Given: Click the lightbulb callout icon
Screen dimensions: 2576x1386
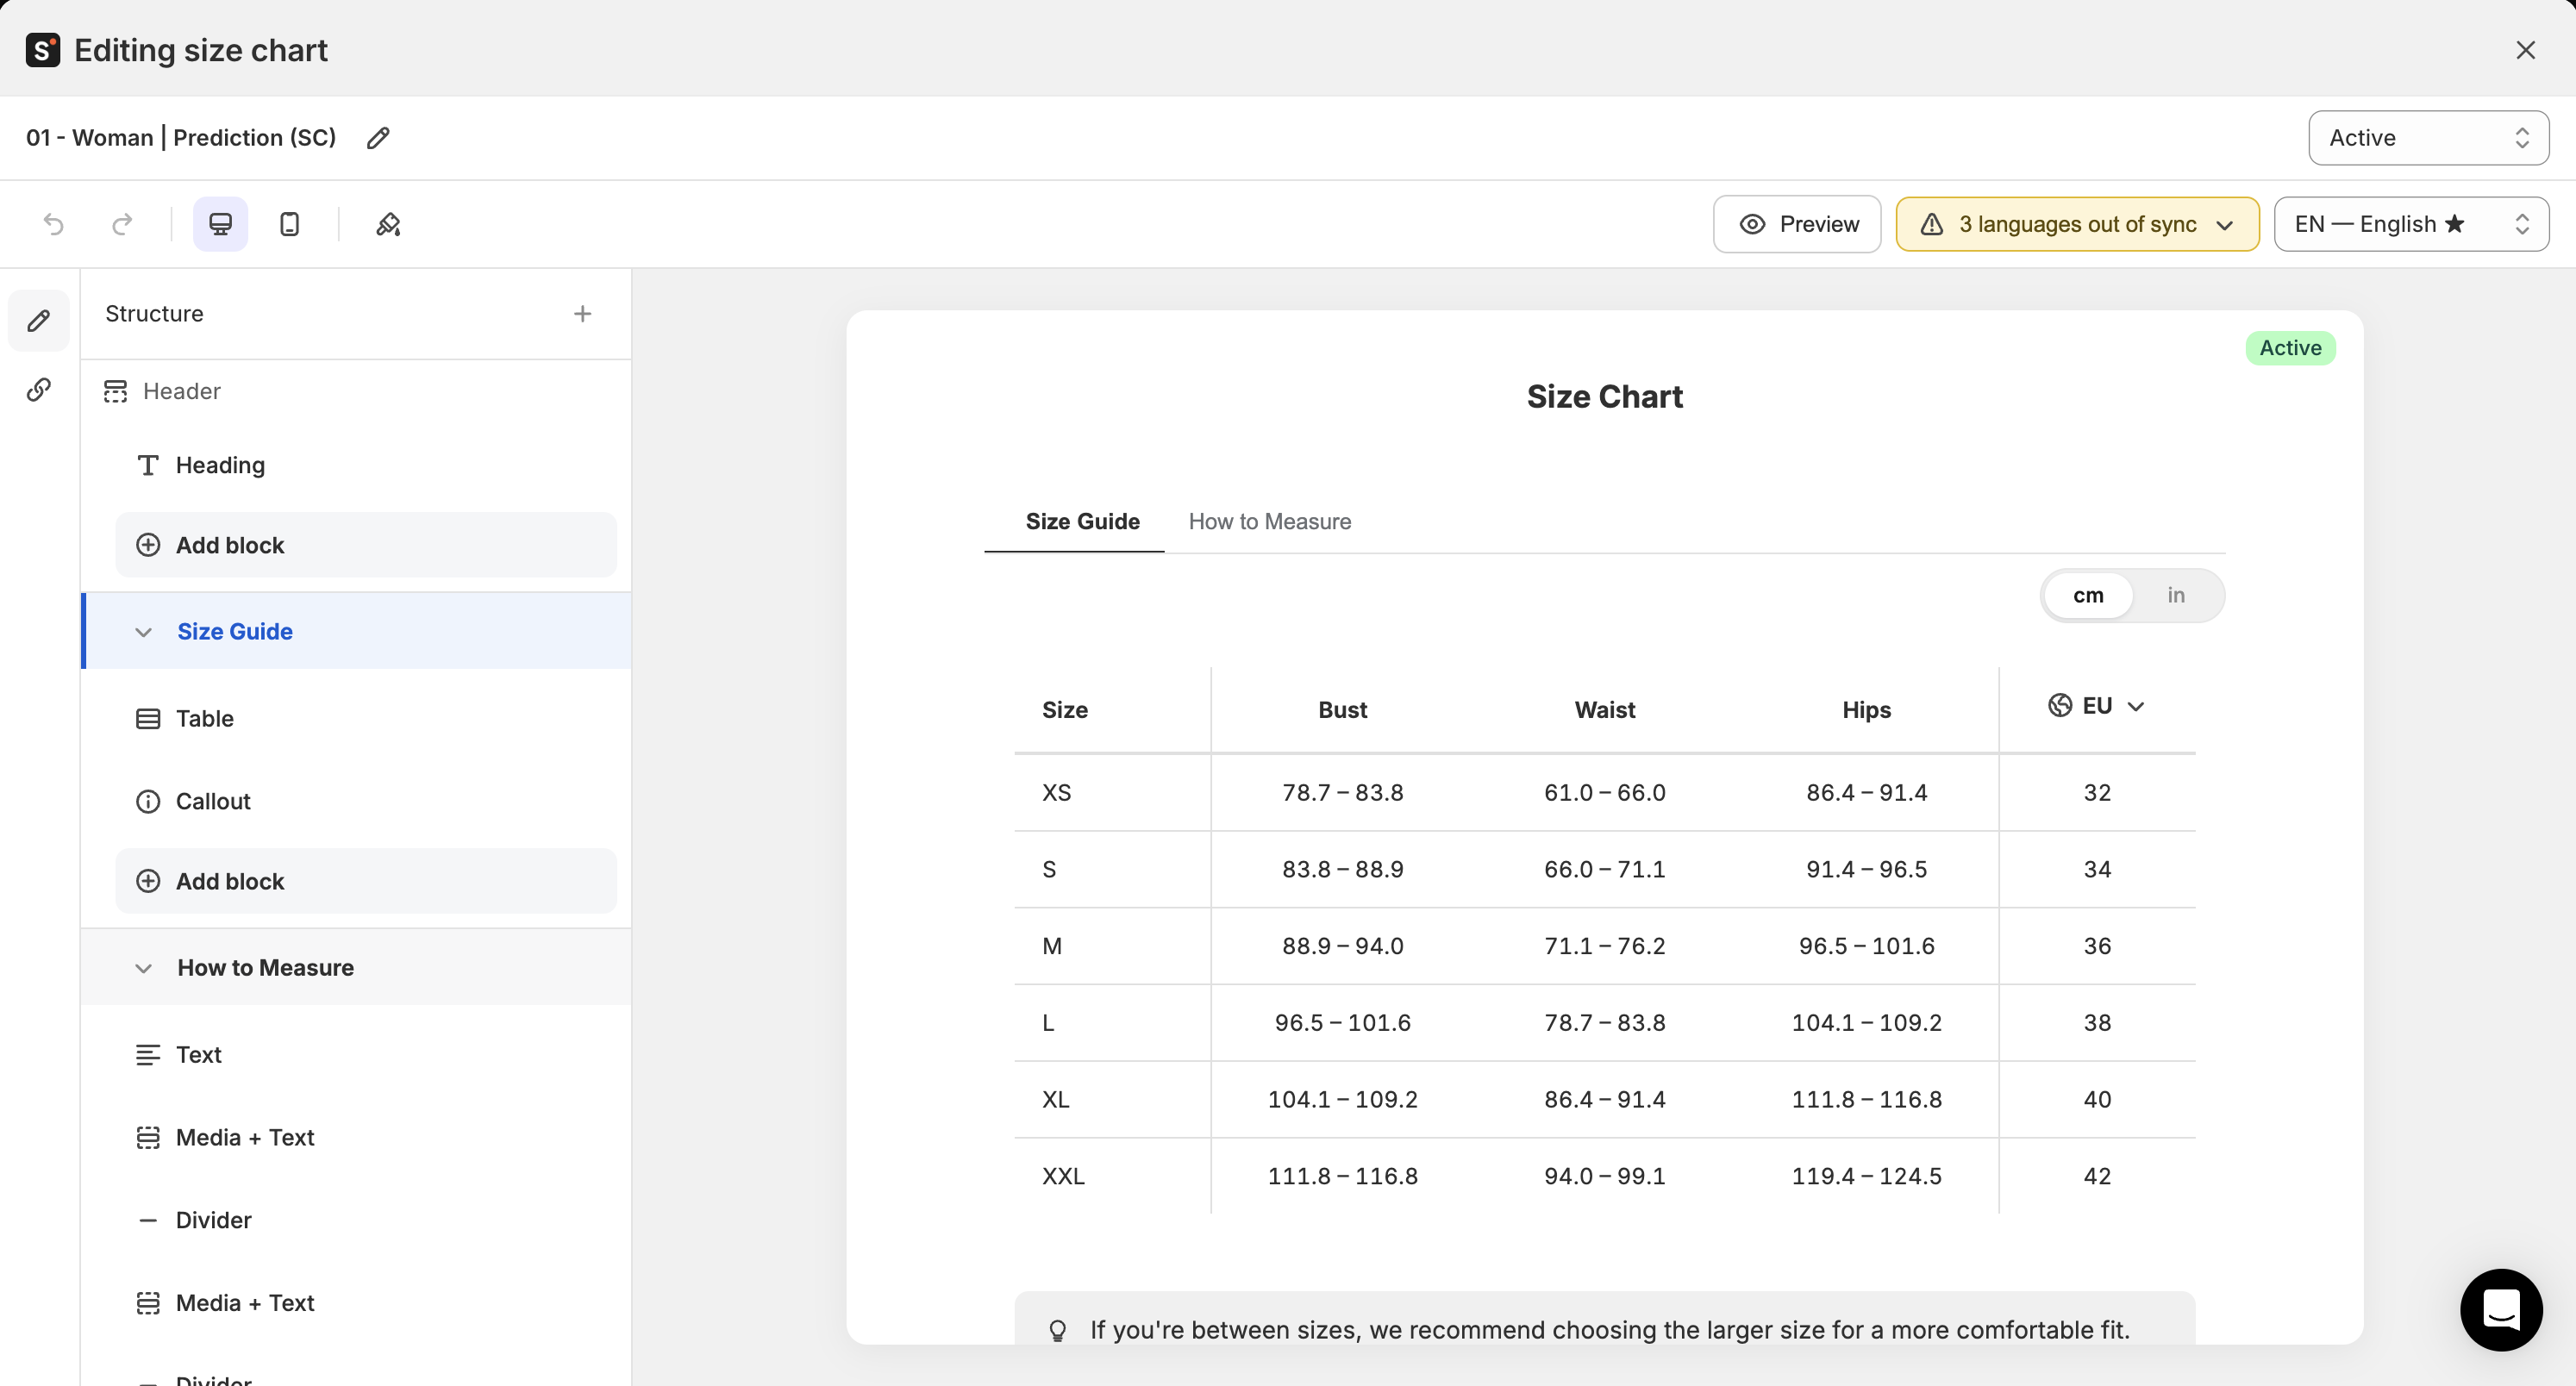Looking at the screenshot, I should 1057,1331.
